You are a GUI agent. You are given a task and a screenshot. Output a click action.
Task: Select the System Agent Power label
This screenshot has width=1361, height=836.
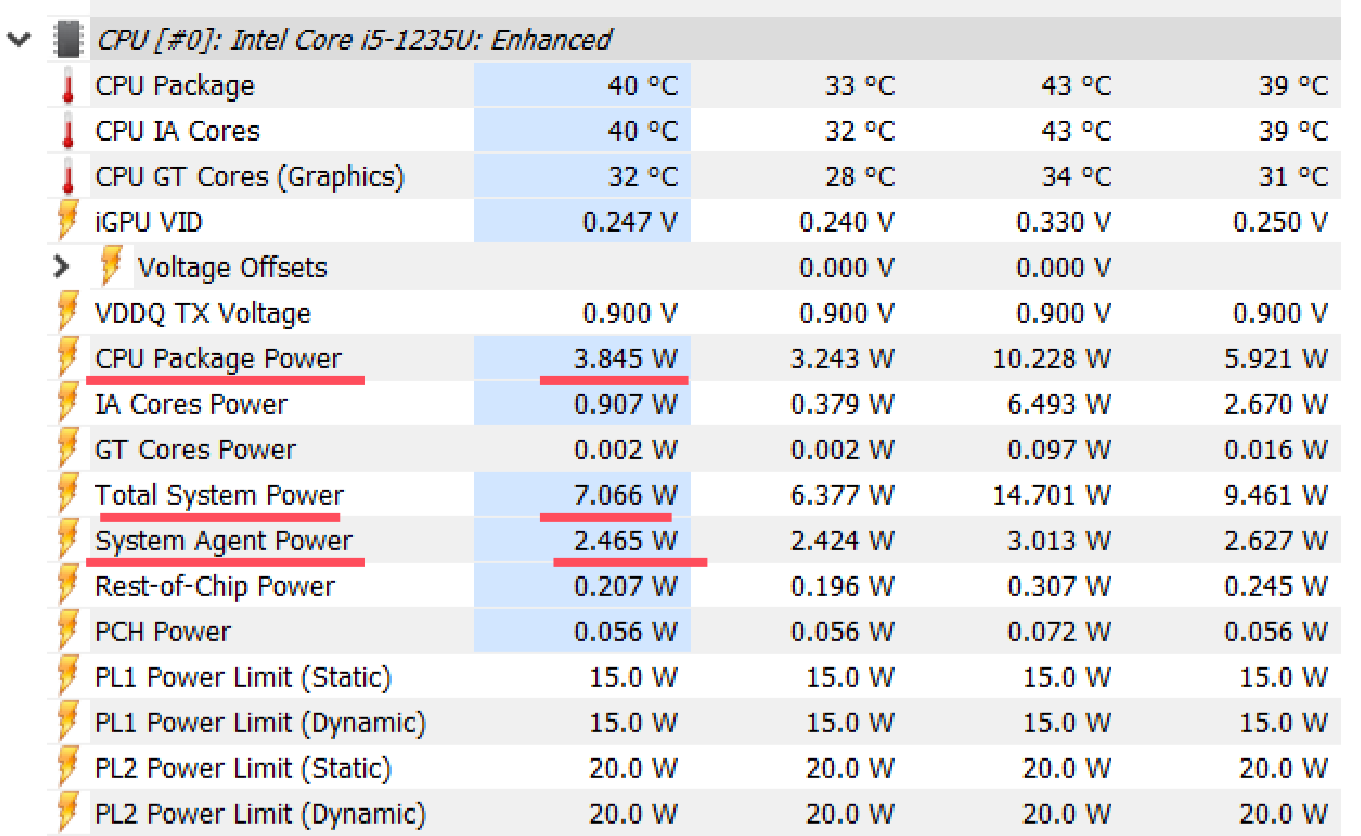click(x=225, y=541)
